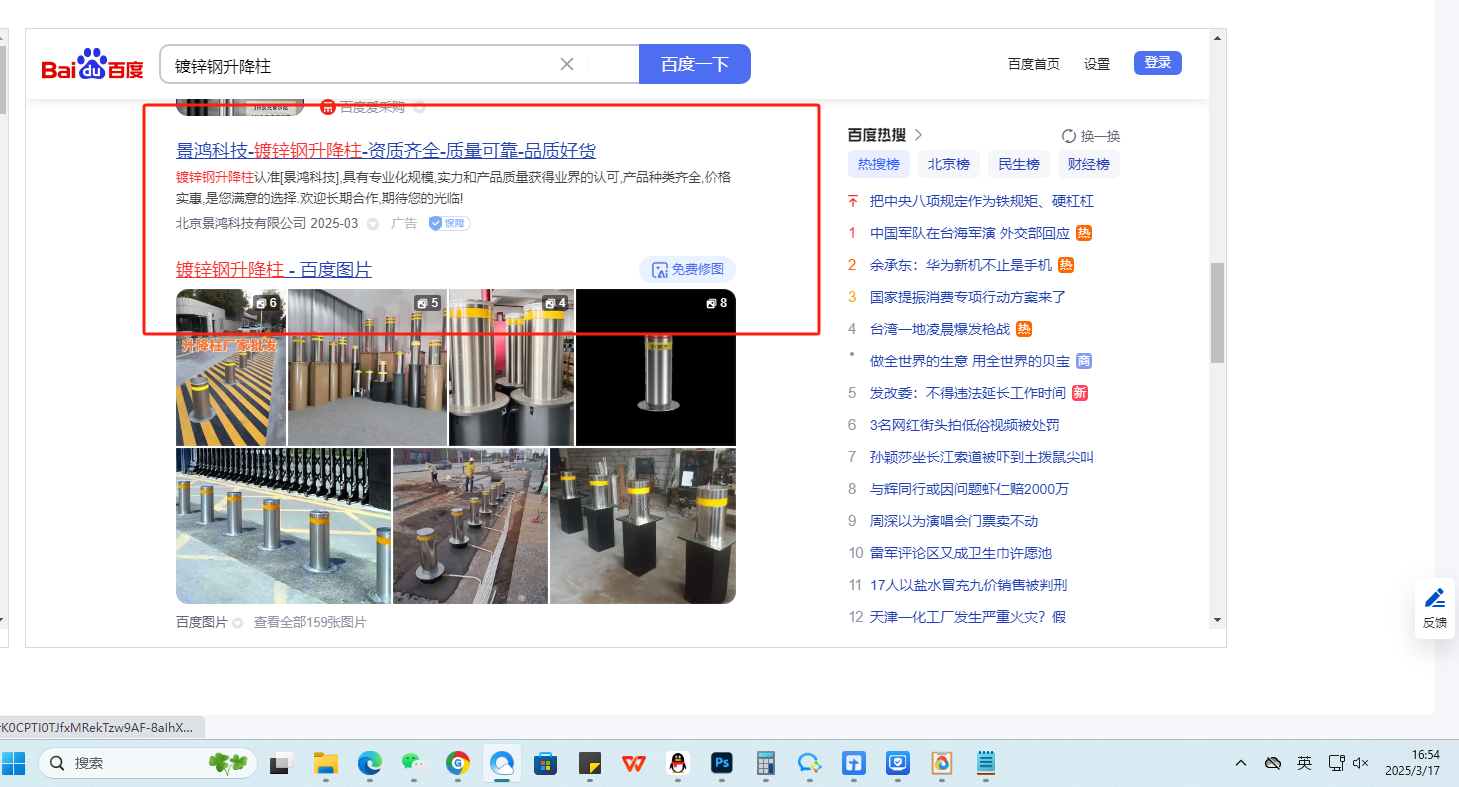Toggle the speaker mute icon in tray
1459x787 pixels.
pos(1360,763)
